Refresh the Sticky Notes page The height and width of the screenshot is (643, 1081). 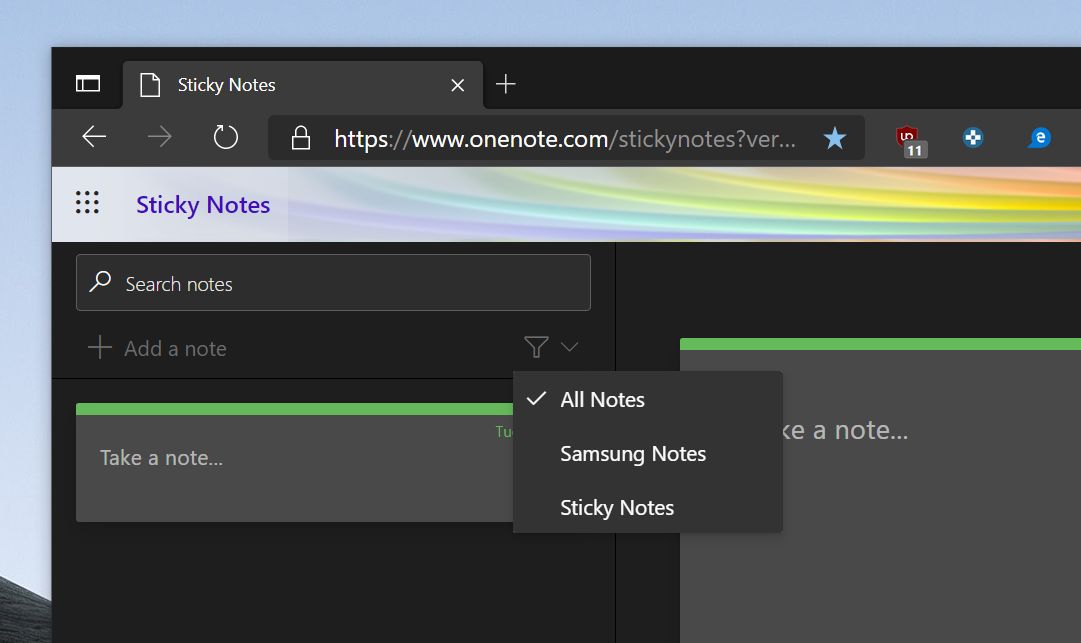coord(225,136)
